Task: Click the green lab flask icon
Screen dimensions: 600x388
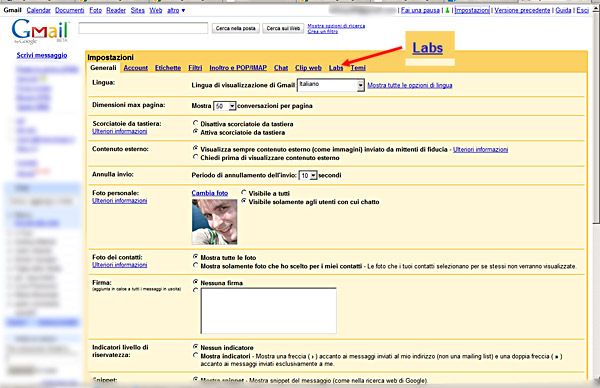Action: coord(447,10)
